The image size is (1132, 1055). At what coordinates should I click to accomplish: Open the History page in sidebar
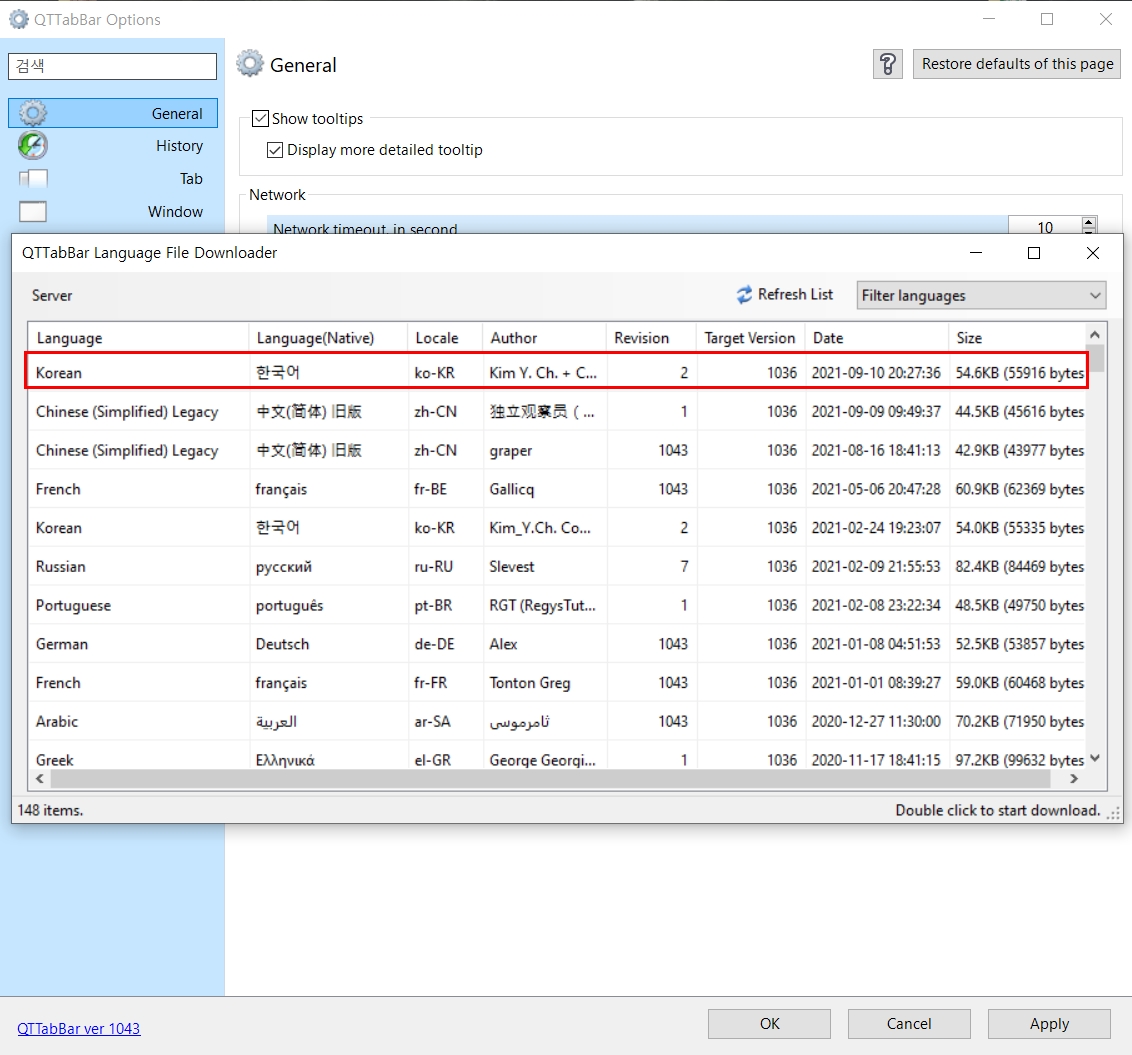113,146
